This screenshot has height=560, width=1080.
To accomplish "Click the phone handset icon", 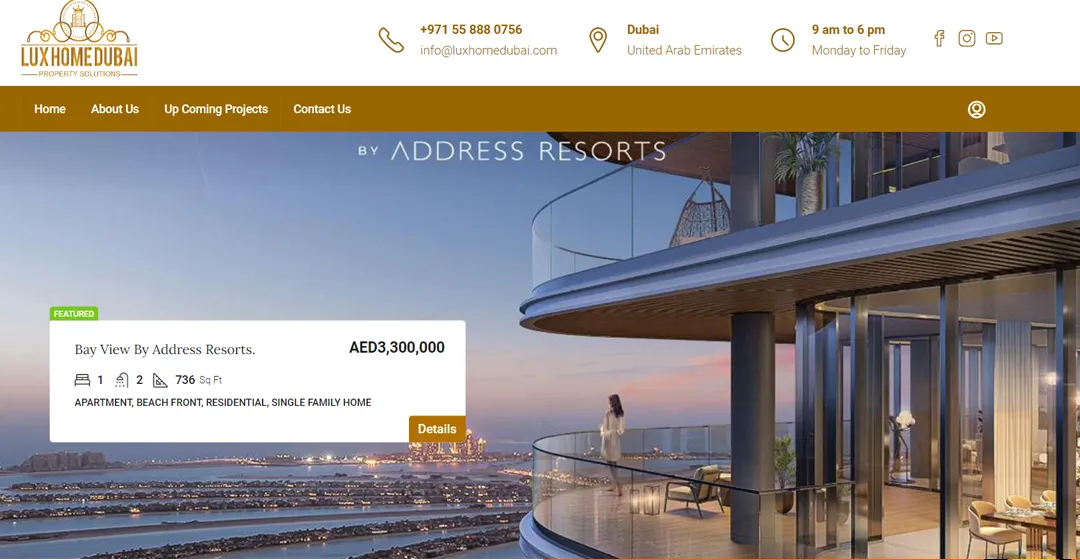I will [x=391, y=40].
